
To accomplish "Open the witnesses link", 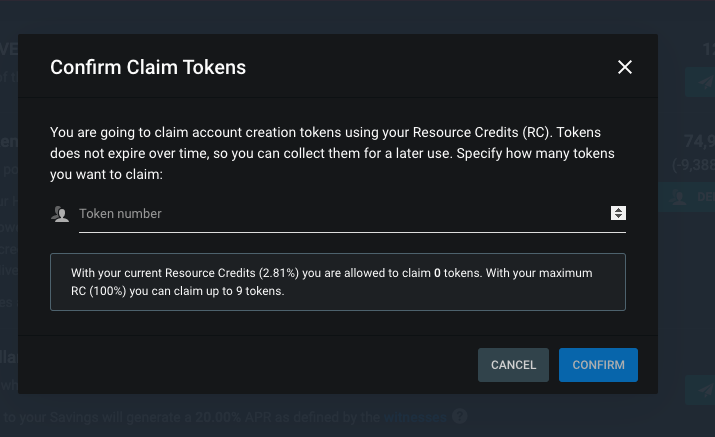I will click(x=415, y=417).
